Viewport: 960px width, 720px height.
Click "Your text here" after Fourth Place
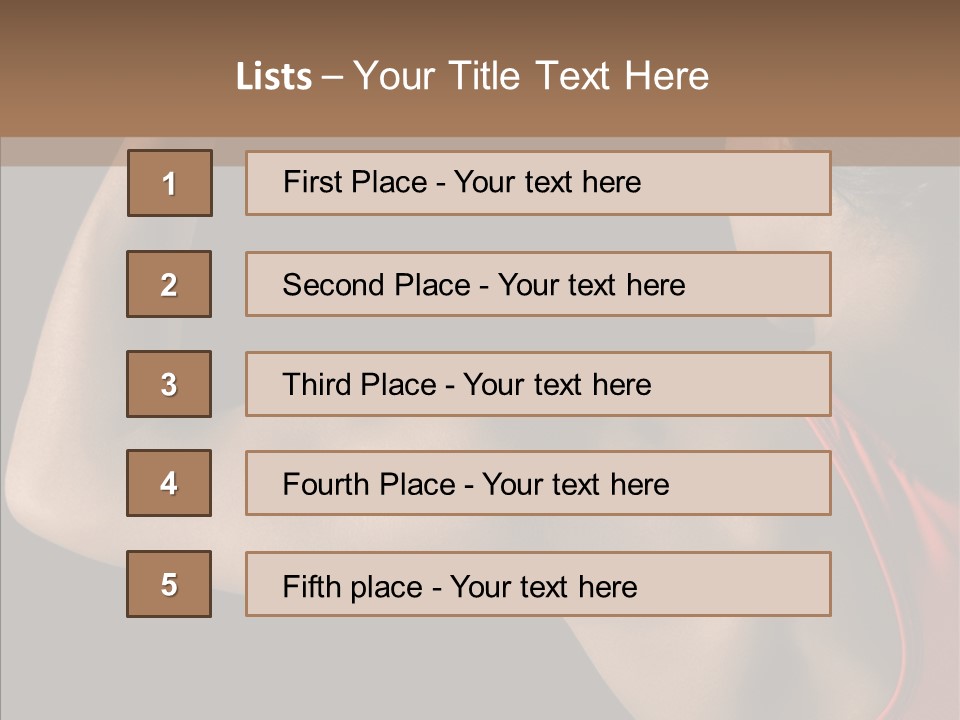pos(575,485)
